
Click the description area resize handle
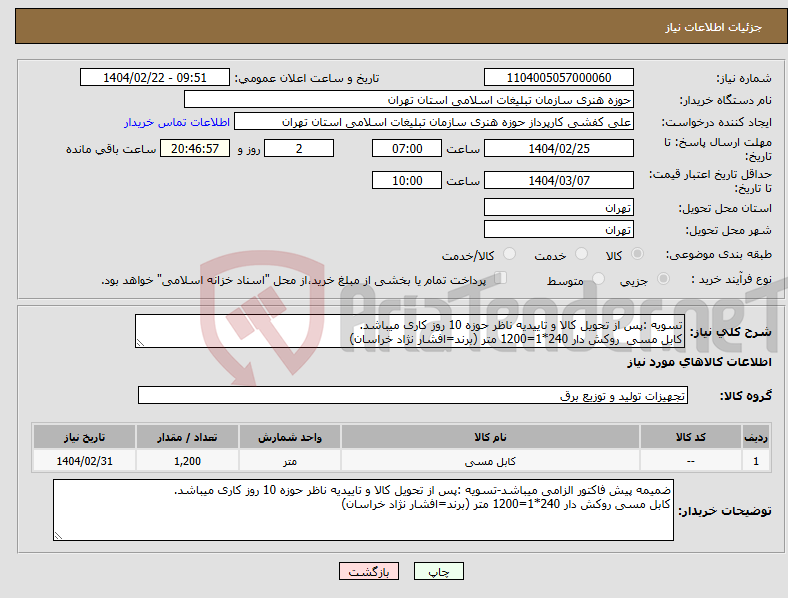pyautogui.click(x=140, y=343)
